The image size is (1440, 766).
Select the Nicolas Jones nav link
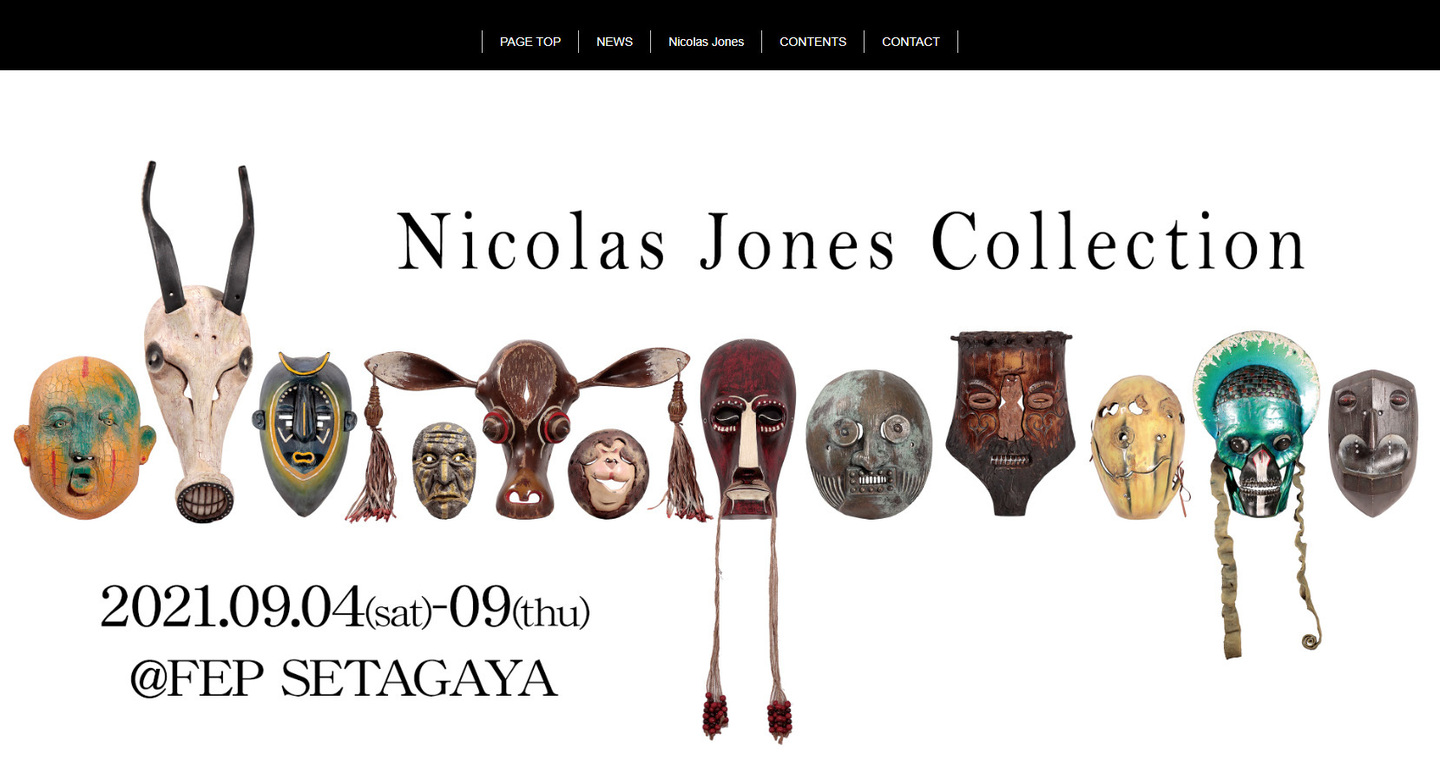tap(706, 41)
